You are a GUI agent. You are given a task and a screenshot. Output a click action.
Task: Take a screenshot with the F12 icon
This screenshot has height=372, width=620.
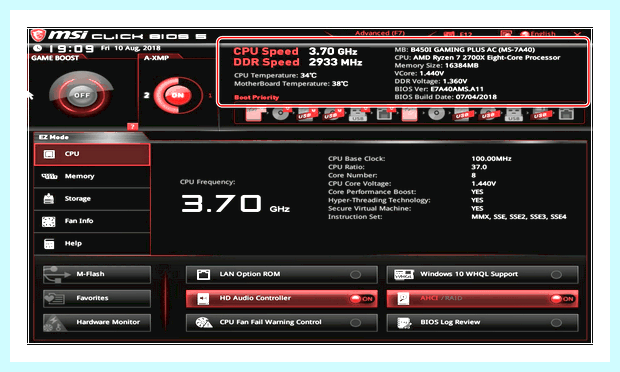(x=458, y=34)
